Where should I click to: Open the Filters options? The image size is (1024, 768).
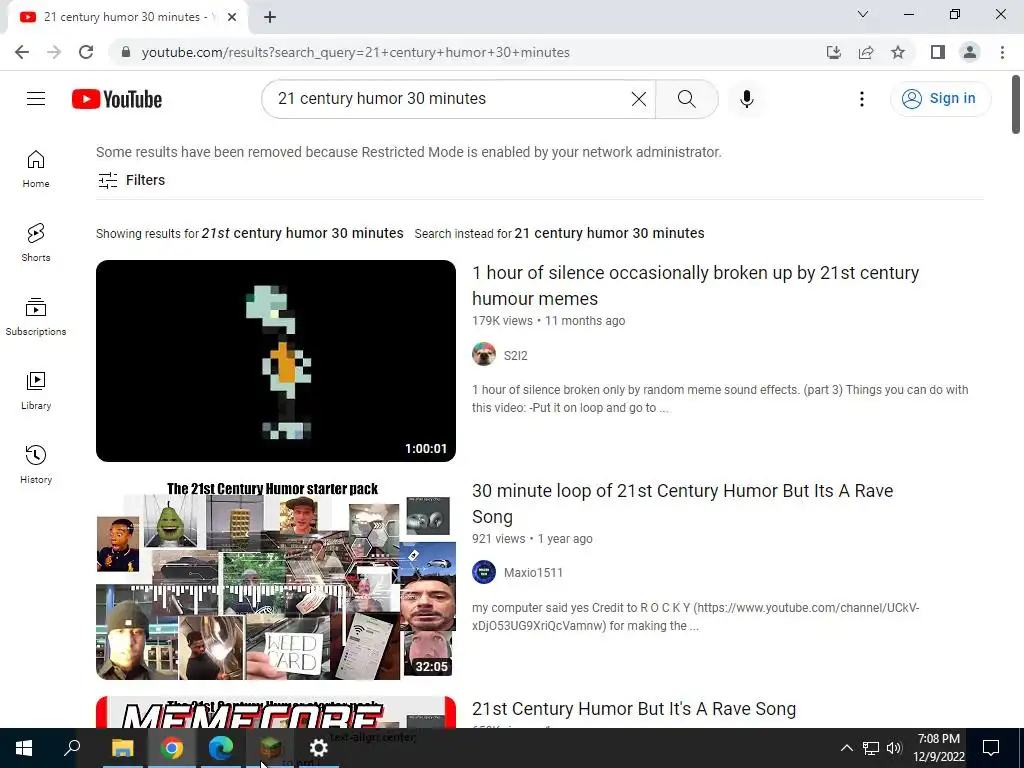click(x=131, y=180)
